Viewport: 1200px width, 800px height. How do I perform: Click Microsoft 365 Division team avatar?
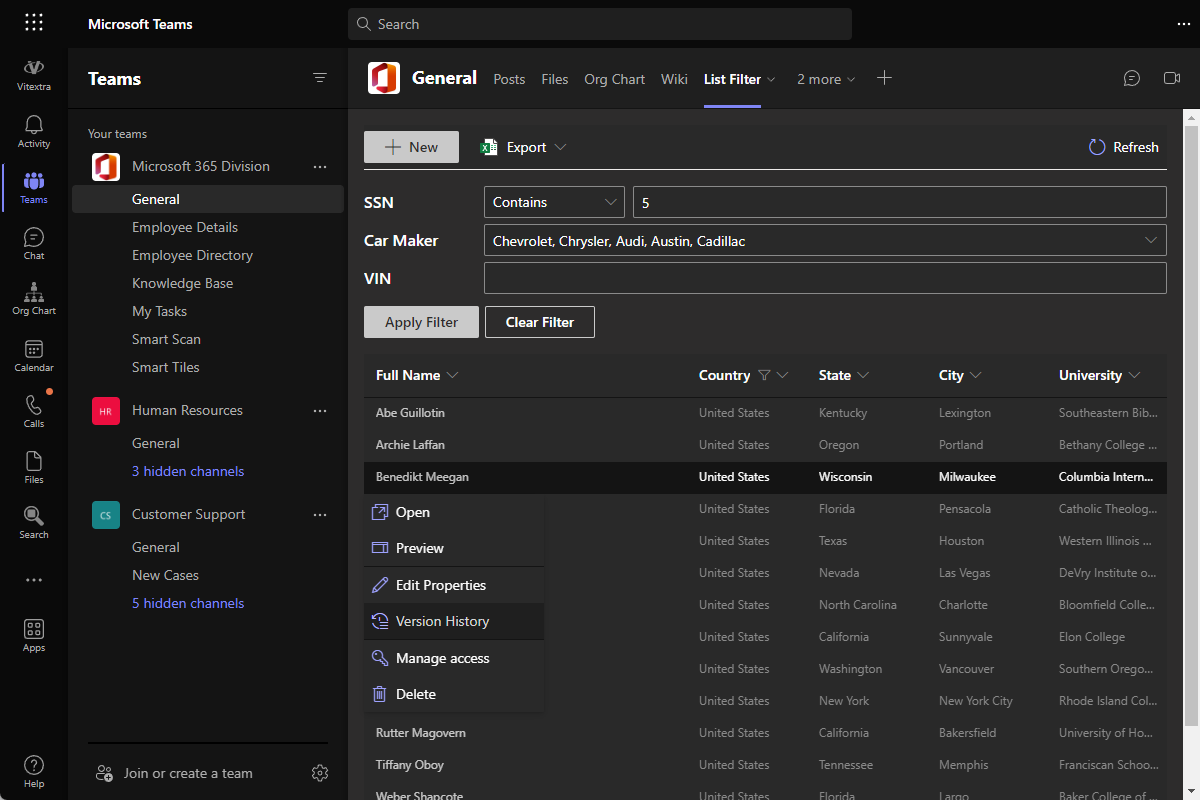pos(106,167)
